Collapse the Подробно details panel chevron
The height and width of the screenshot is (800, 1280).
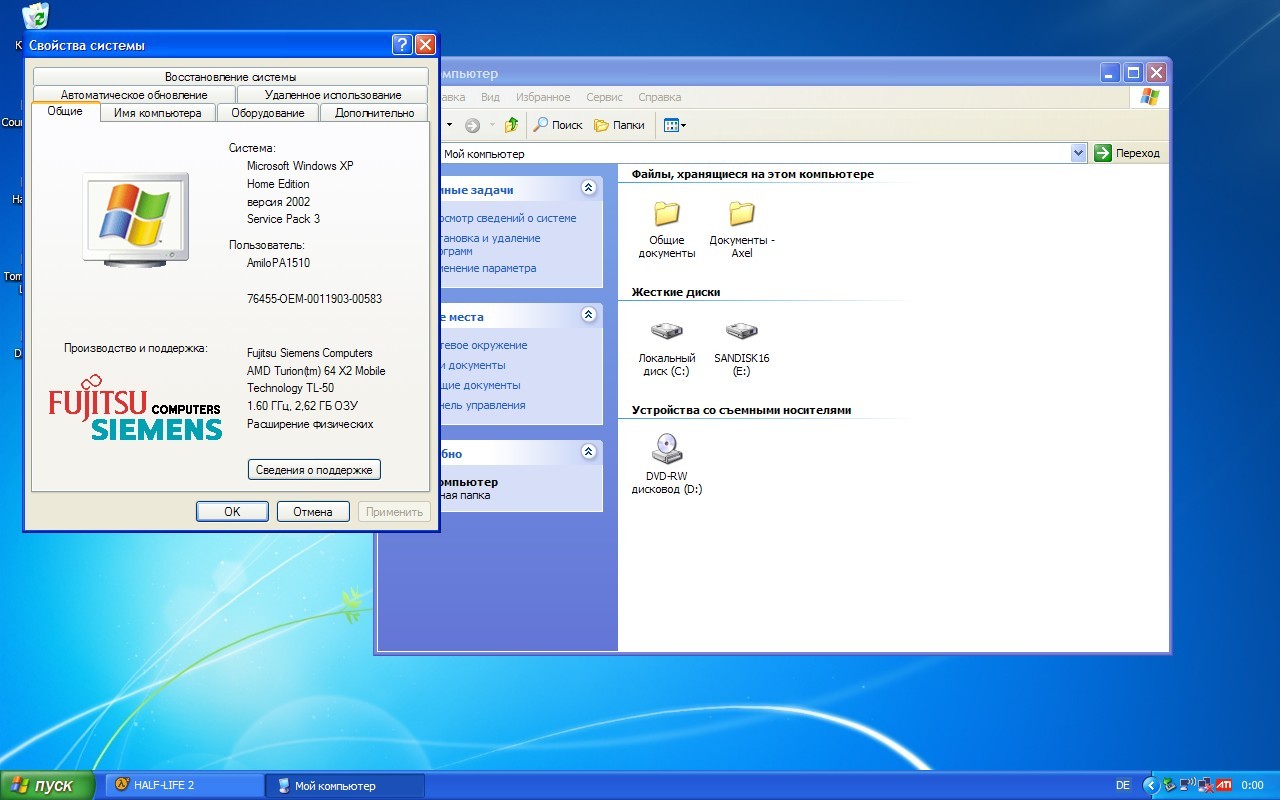(588, 452)
